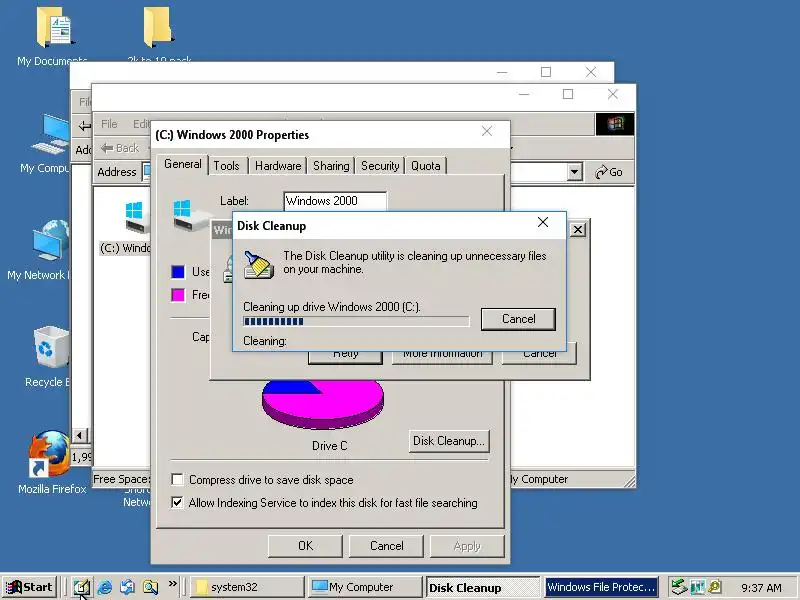The width and height of the screenshot is (800, 600).
Task: Click Show Desktop quick launch icon
Action: [81, 587]
